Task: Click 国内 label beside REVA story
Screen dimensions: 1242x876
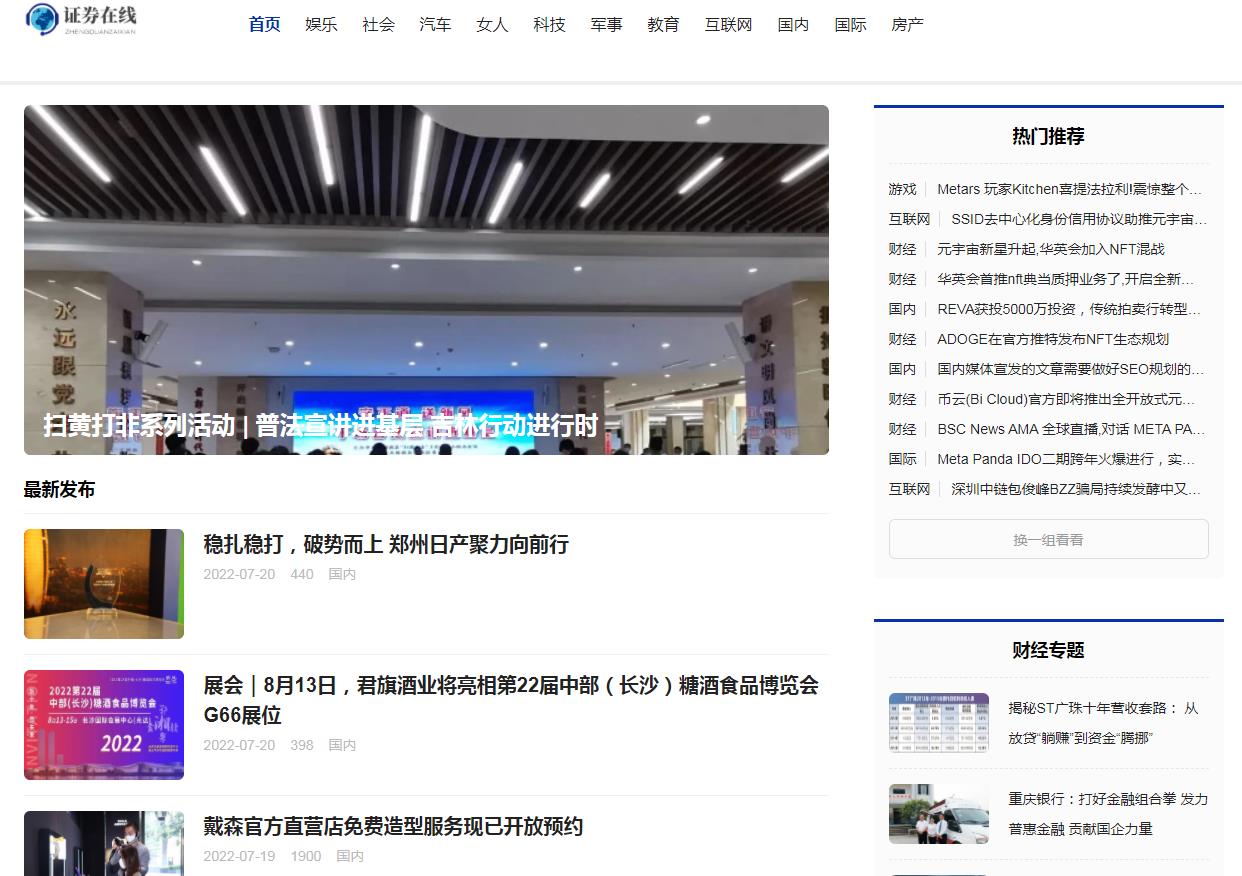Action: coord(902,309)
